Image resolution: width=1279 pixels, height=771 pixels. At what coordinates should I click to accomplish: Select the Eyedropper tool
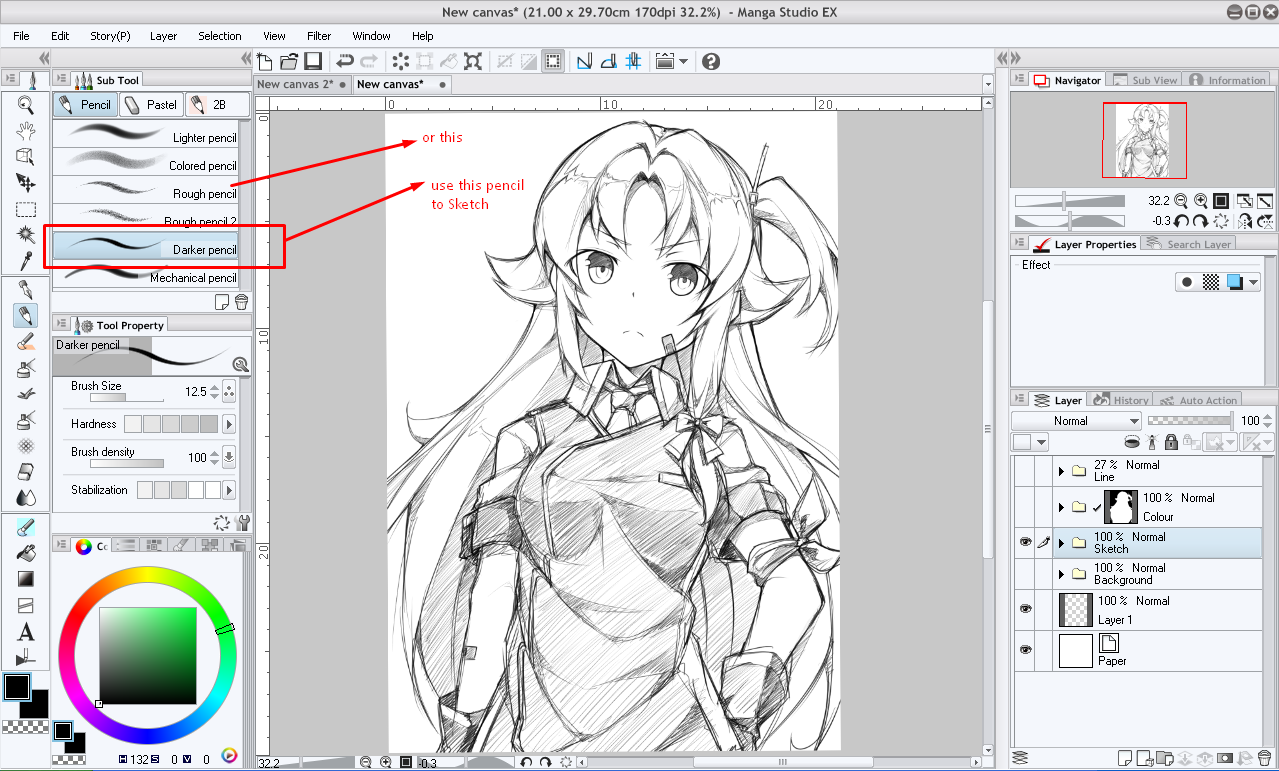(25, 259)
